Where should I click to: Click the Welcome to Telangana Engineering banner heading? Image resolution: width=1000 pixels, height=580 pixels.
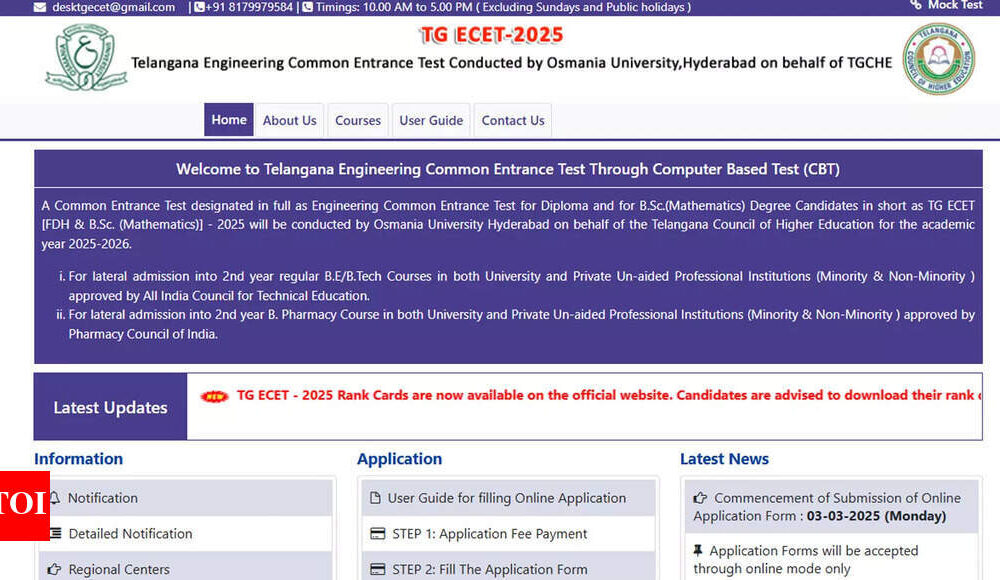(508, 169)
